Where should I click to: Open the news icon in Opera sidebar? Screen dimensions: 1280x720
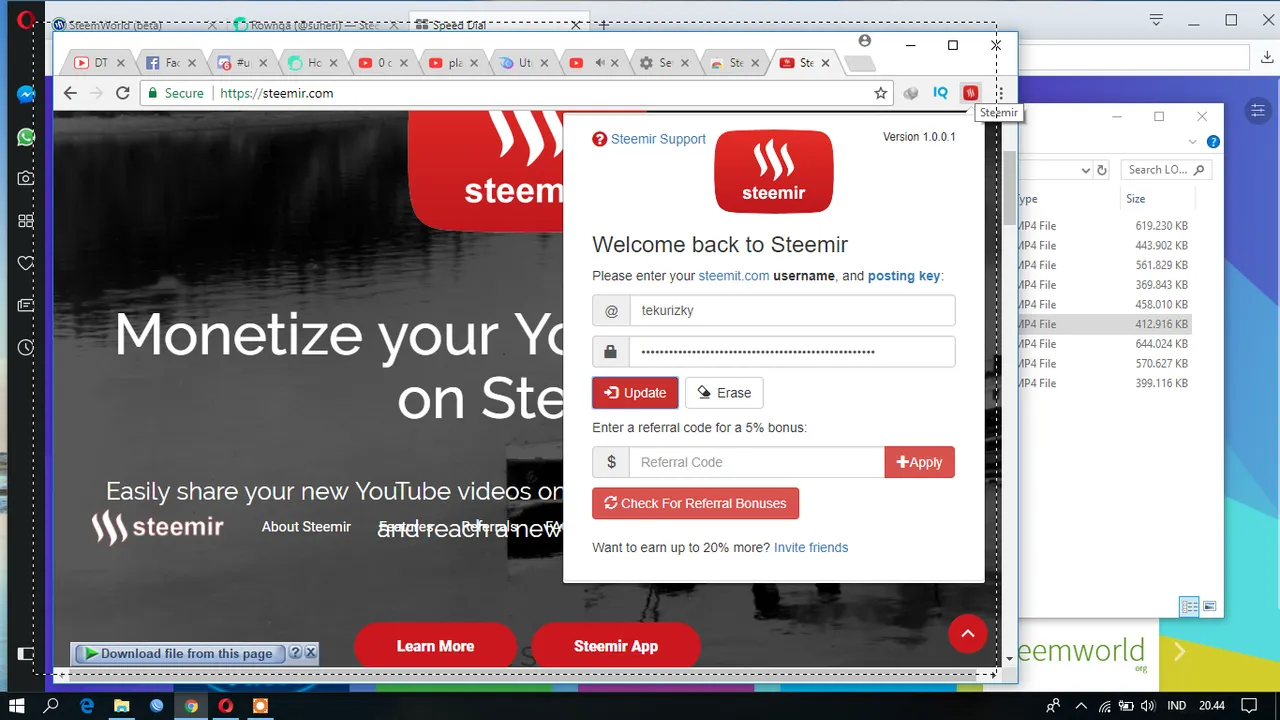pos(26,305)
